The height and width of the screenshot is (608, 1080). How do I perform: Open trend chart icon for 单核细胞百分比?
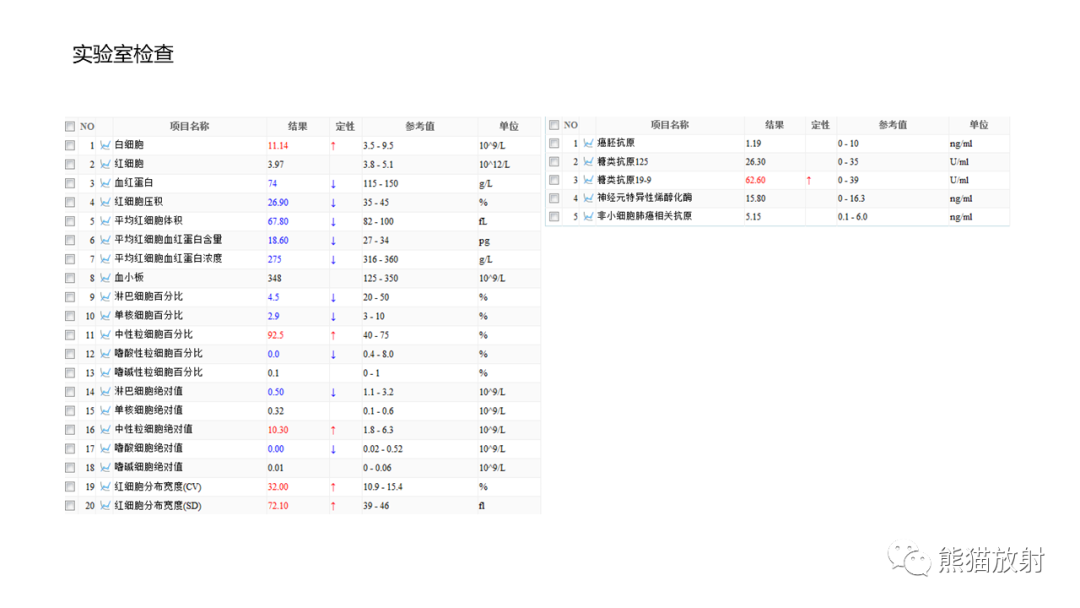105,315
